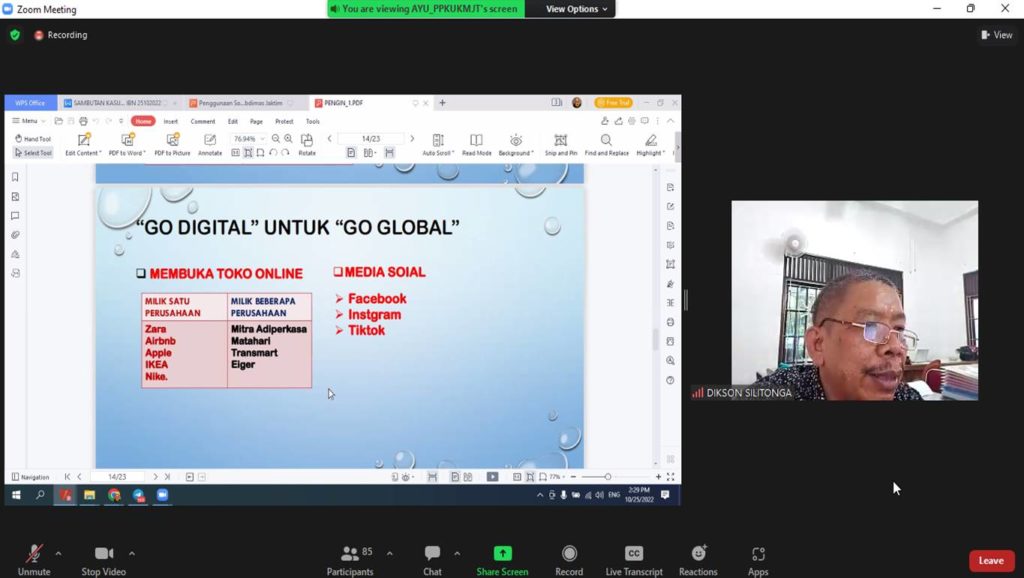Open the PDF to Picture converter
This screenshot has height=578, width=1024.
click(172, 145)
